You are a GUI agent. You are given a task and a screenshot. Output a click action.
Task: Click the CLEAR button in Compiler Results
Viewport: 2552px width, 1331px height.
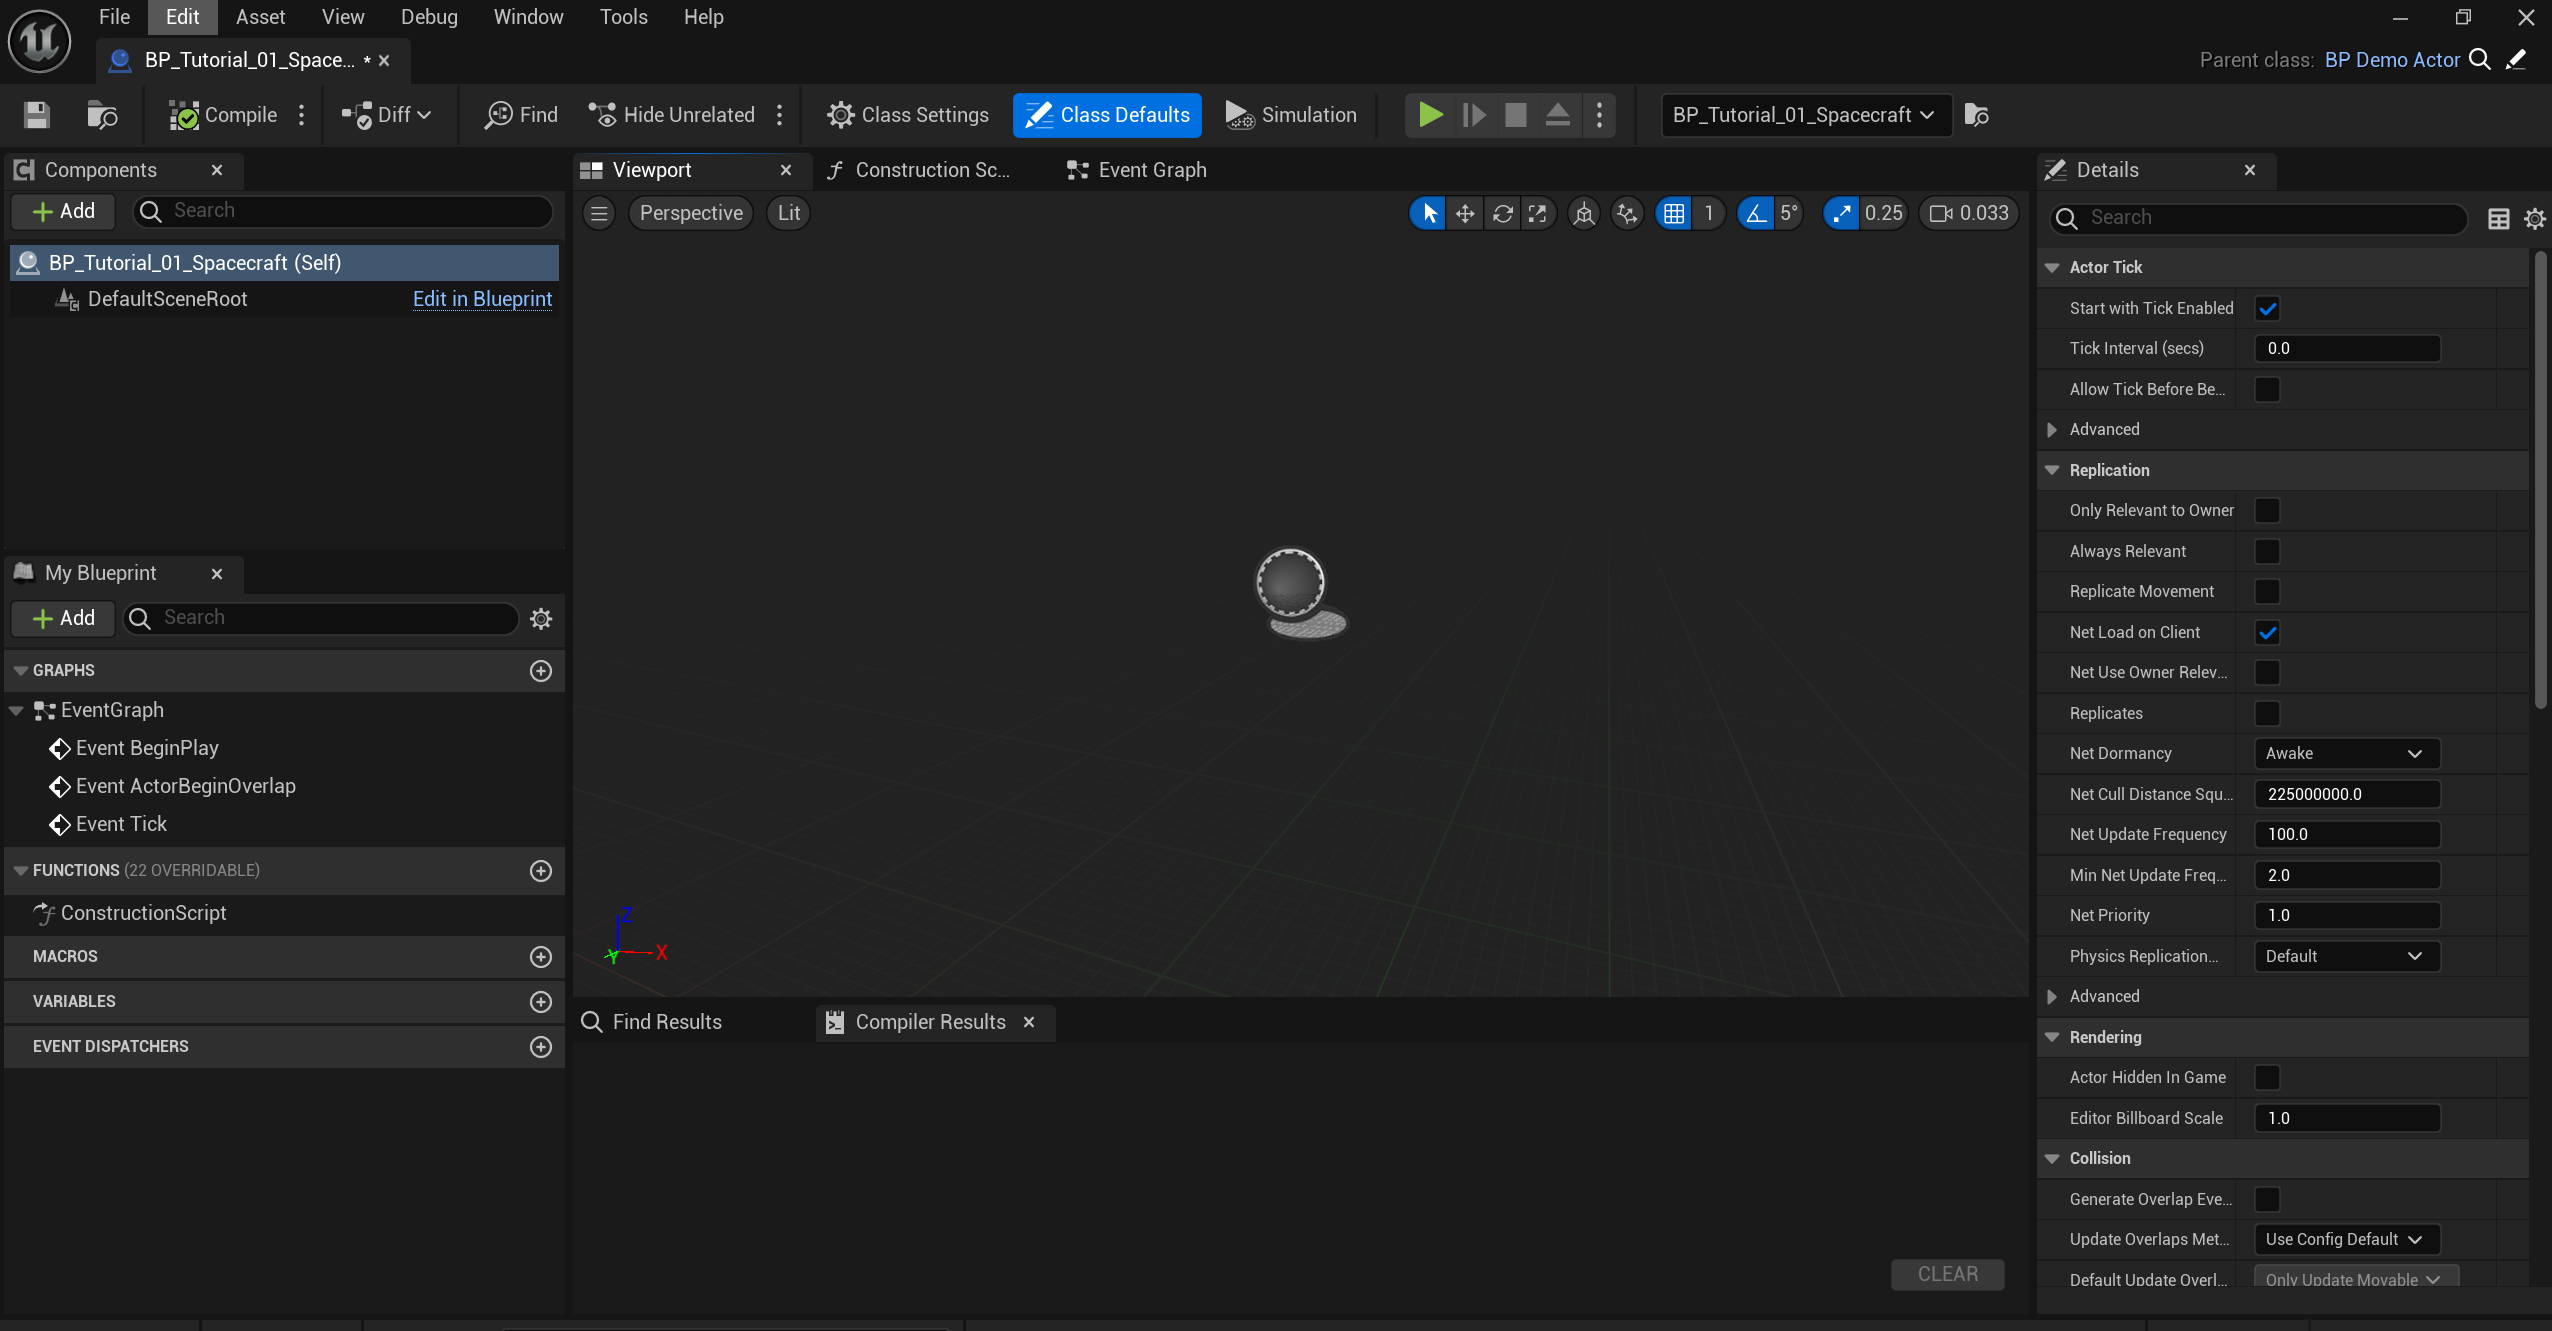click(1946, 1274)
